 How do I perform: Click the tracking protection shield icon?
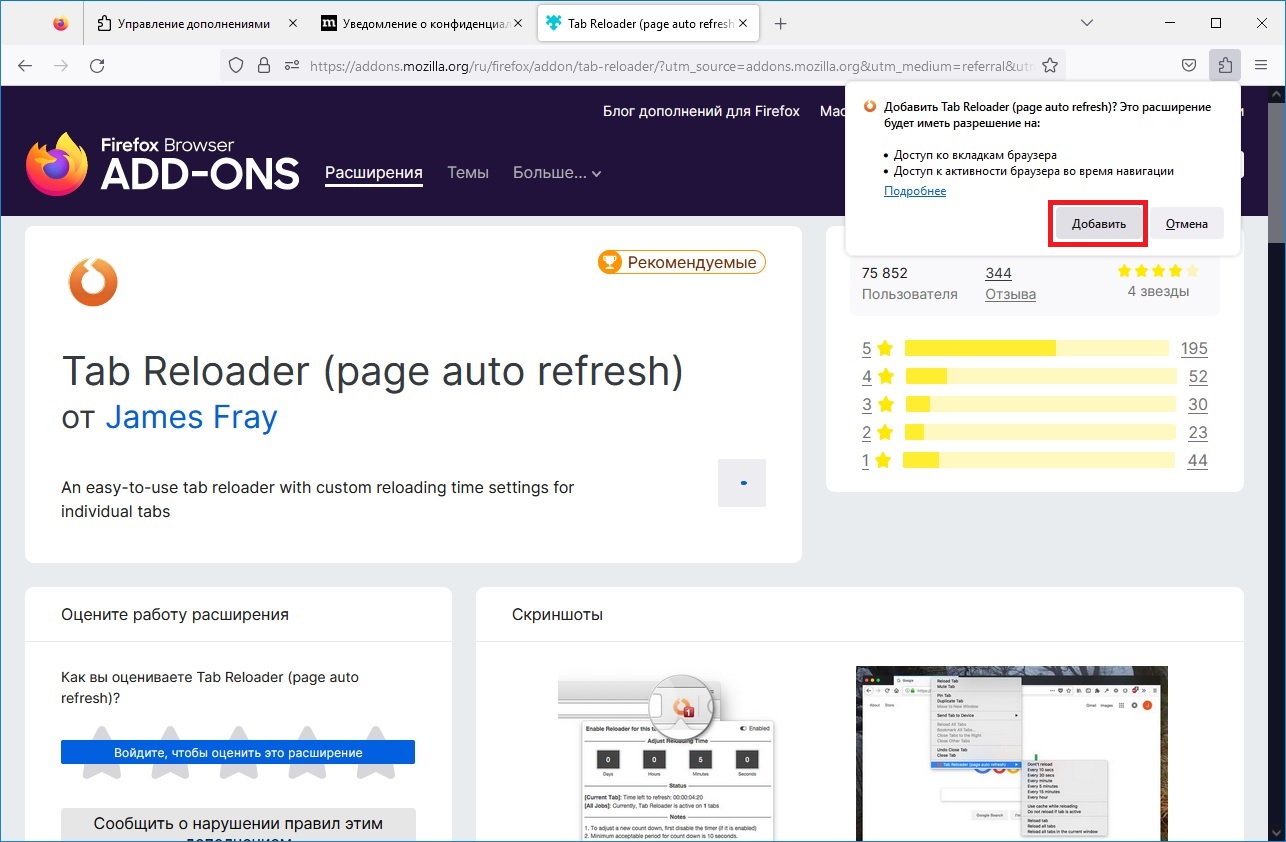coord(237,66)
